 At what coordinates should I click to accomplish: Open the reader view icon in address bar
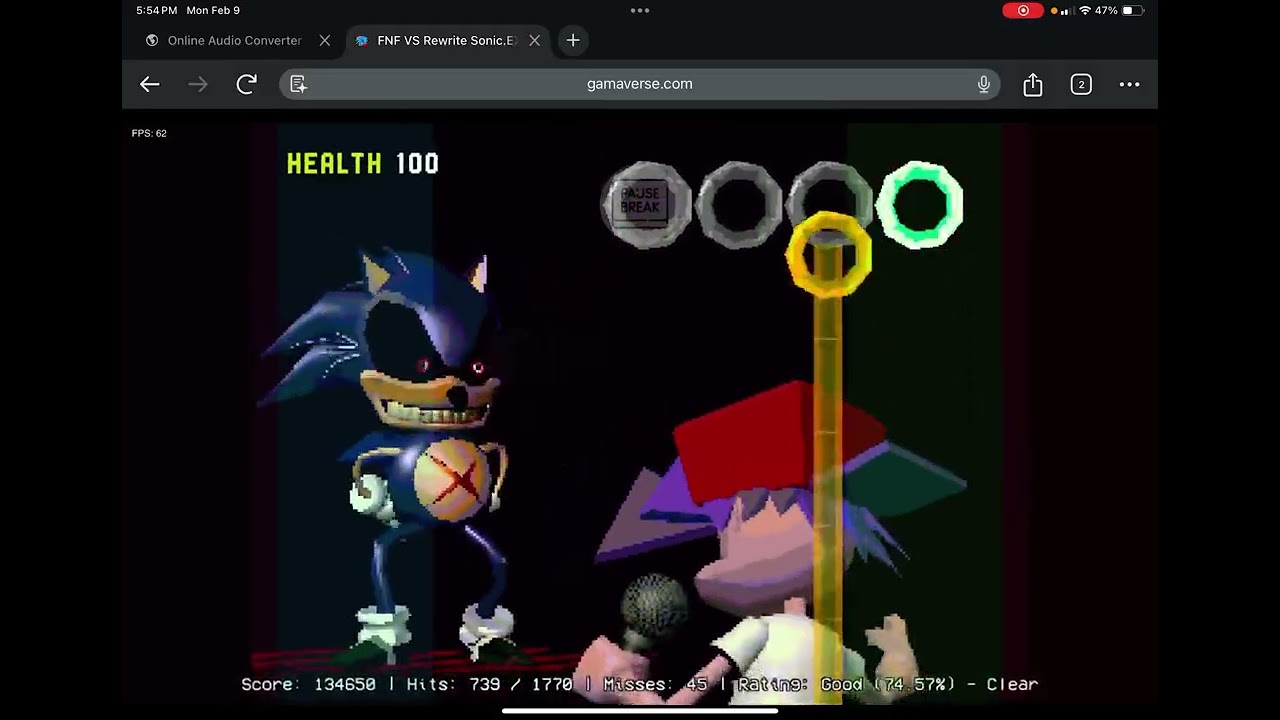pos(298,84)
